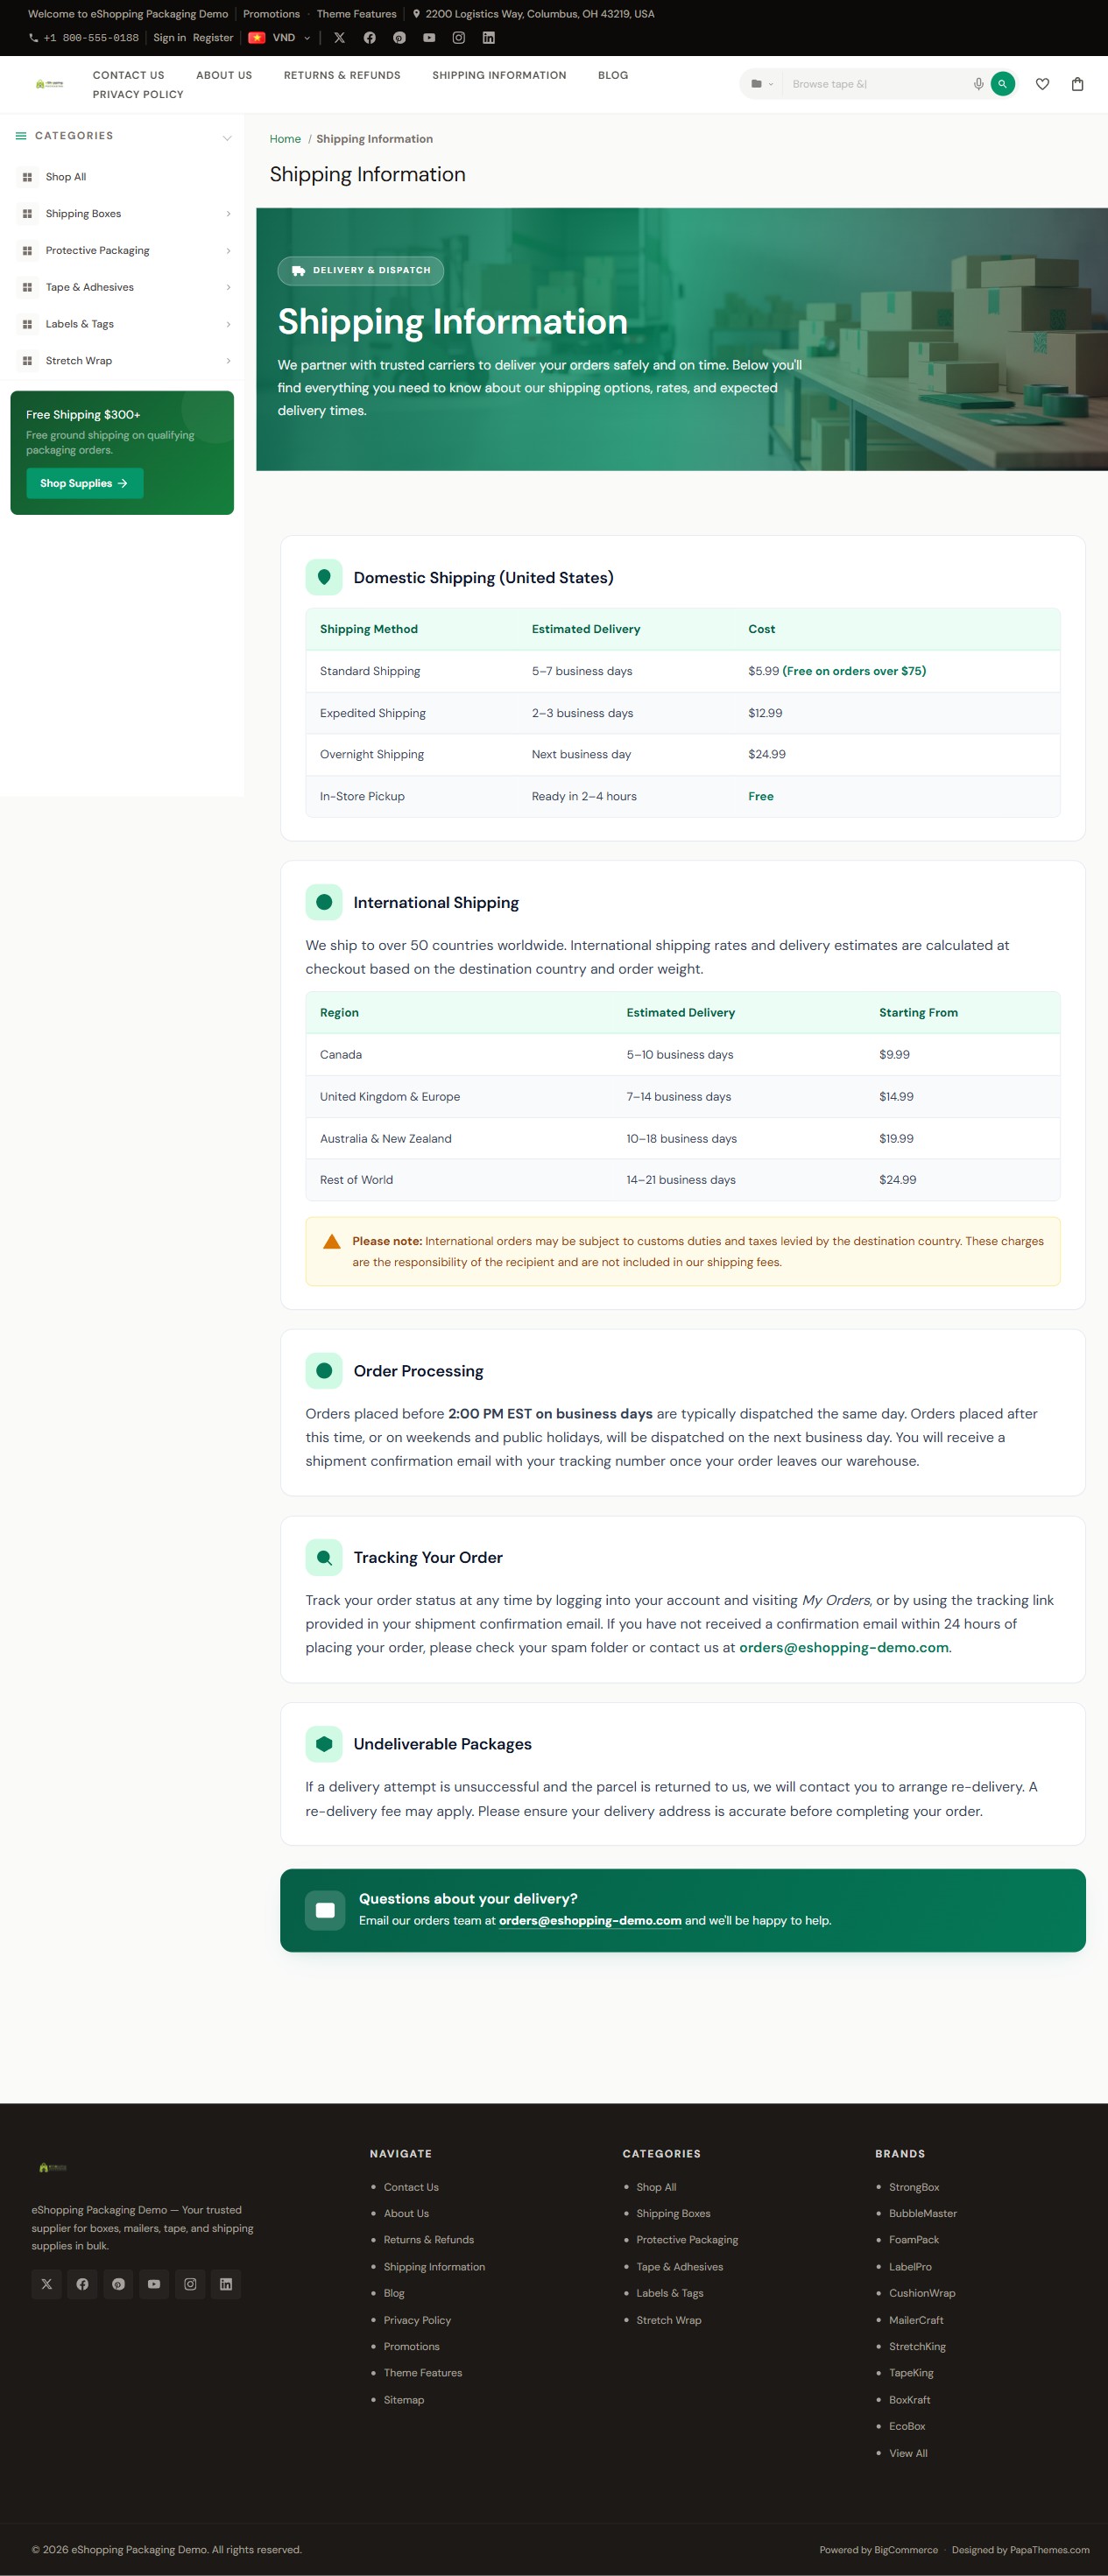Expand the Stretch Wrap submenu arrow
This screenshot has width=1108, height=2576.
click(x=228, y=361)
